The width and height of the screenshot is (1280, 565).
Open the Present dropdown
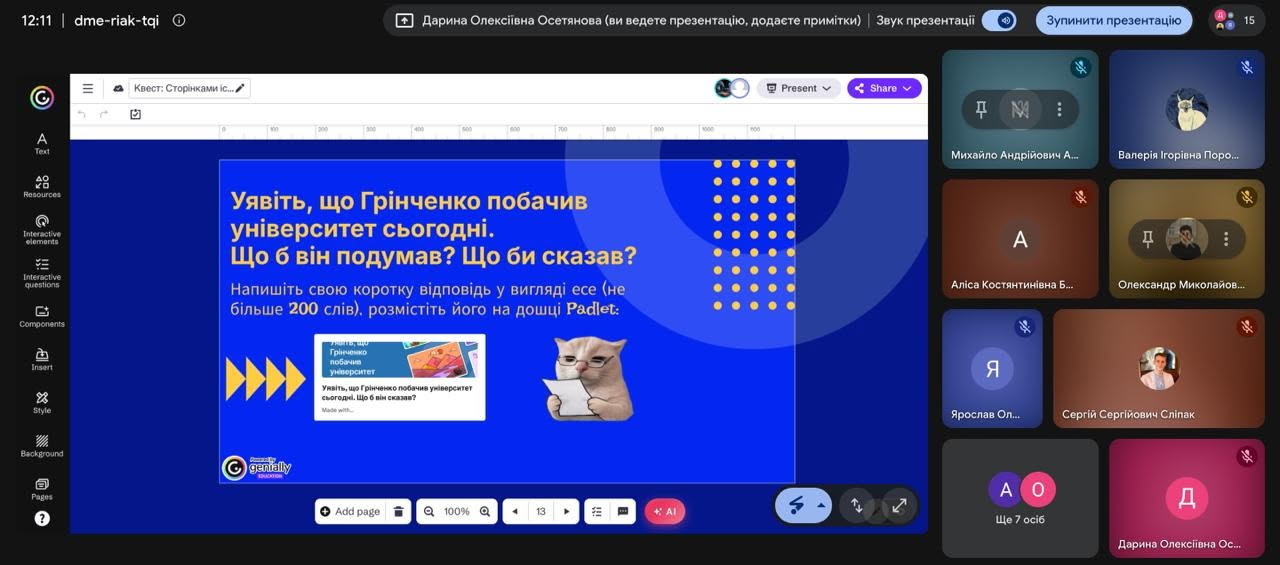799,88
